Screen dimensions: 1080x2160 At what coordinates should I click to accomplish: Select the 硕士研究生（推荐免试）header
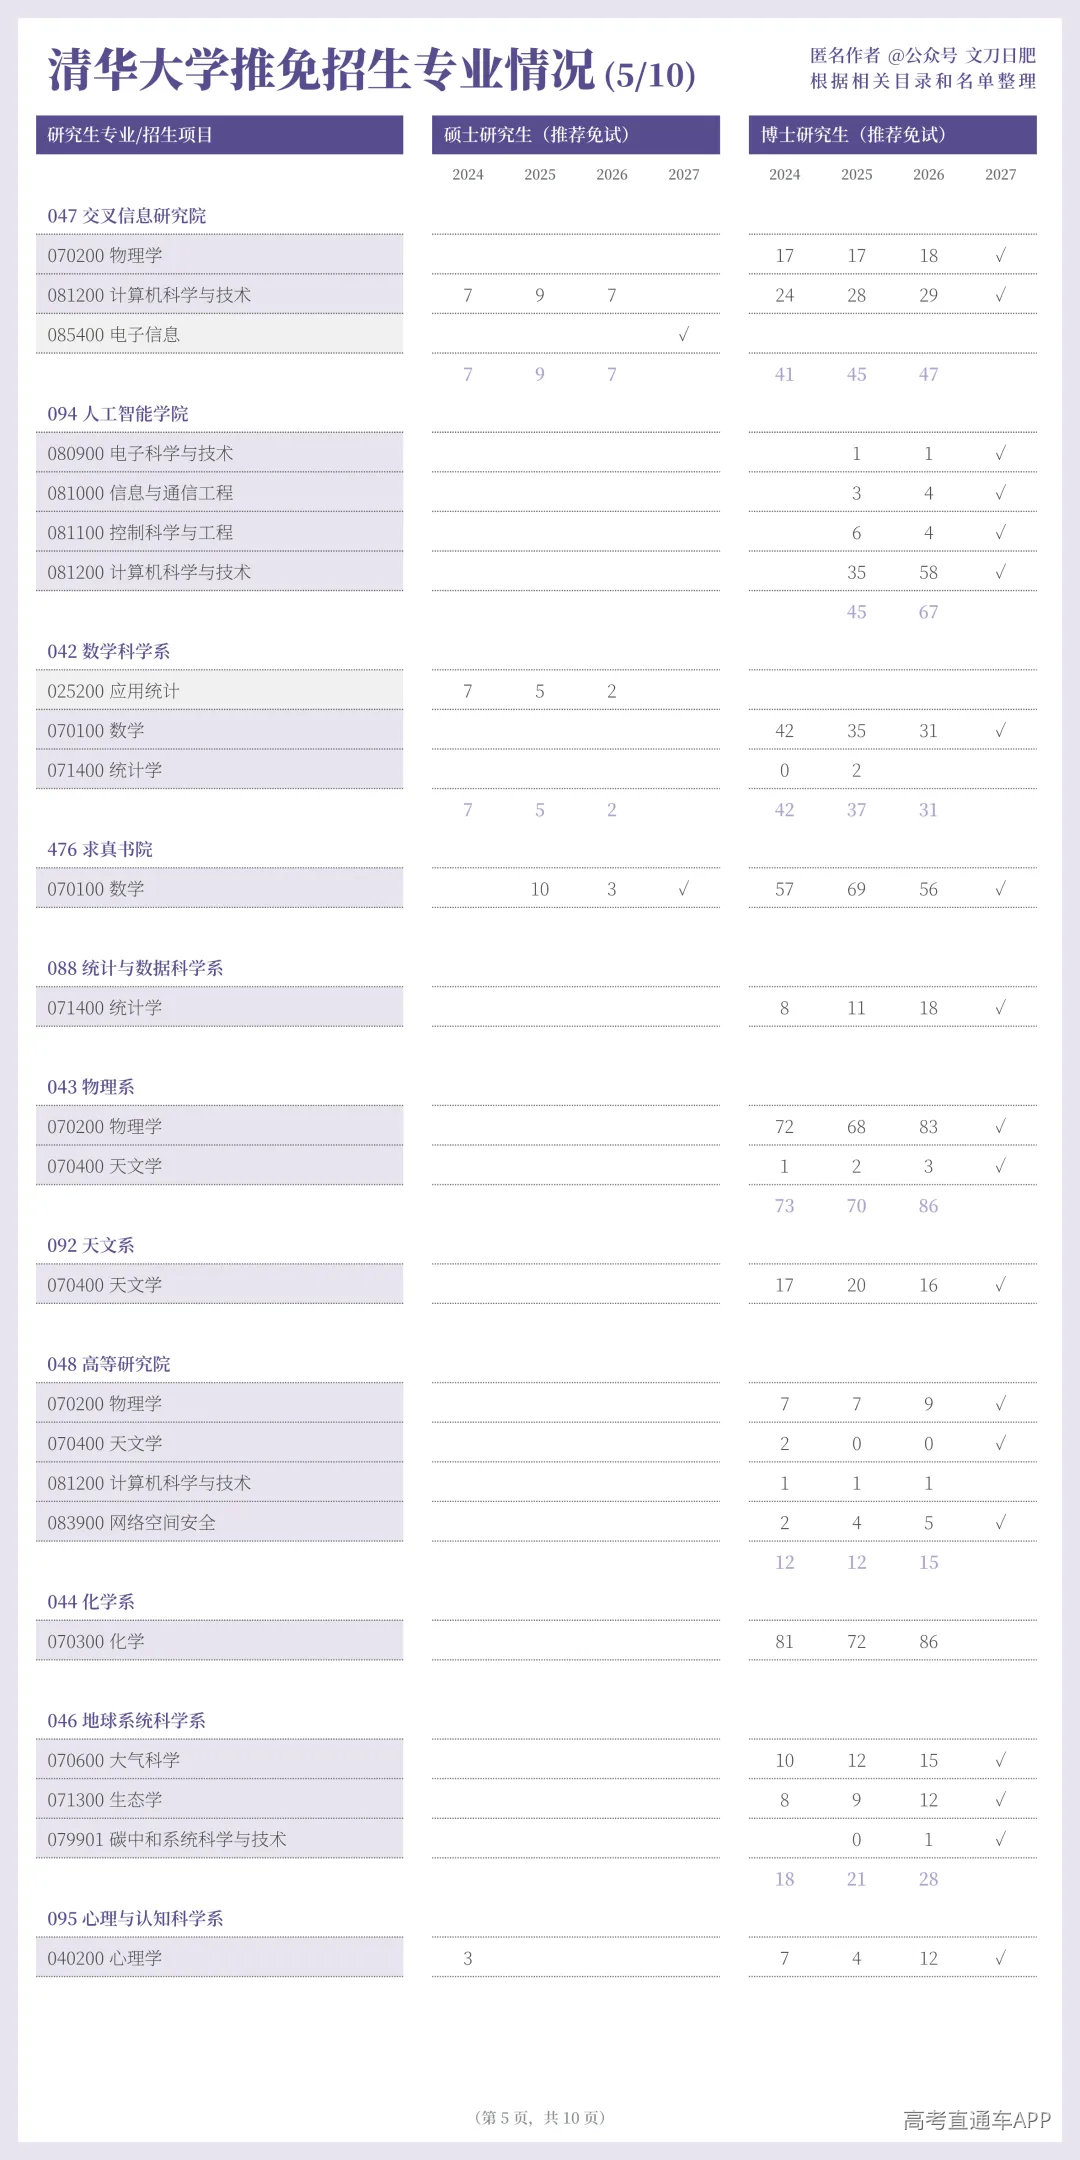(x=575, y=135)
